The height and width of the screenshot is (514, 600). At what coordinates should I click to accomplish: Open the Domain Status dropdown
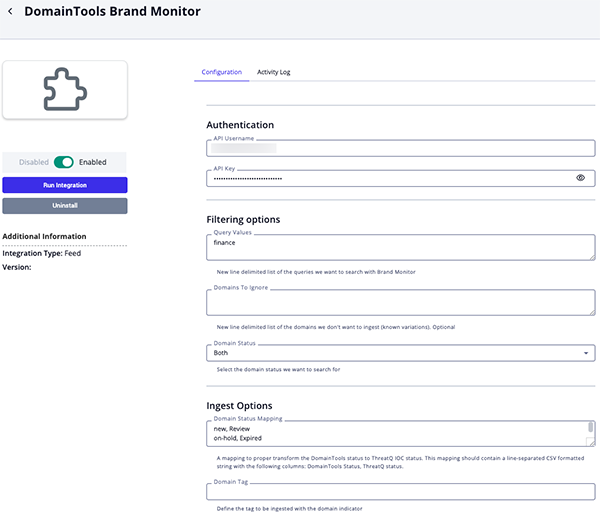tap(401, 353)
